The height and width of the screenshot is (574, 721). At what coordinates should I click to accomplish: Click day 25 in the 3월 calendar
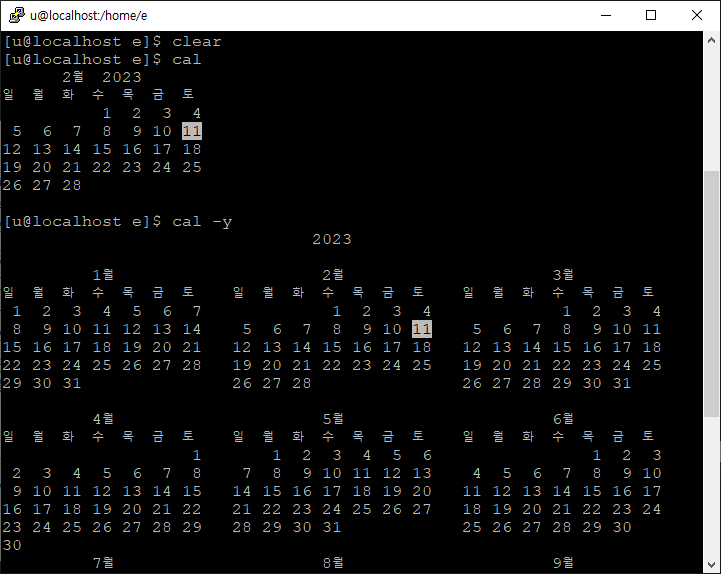(x=652, y=366)
